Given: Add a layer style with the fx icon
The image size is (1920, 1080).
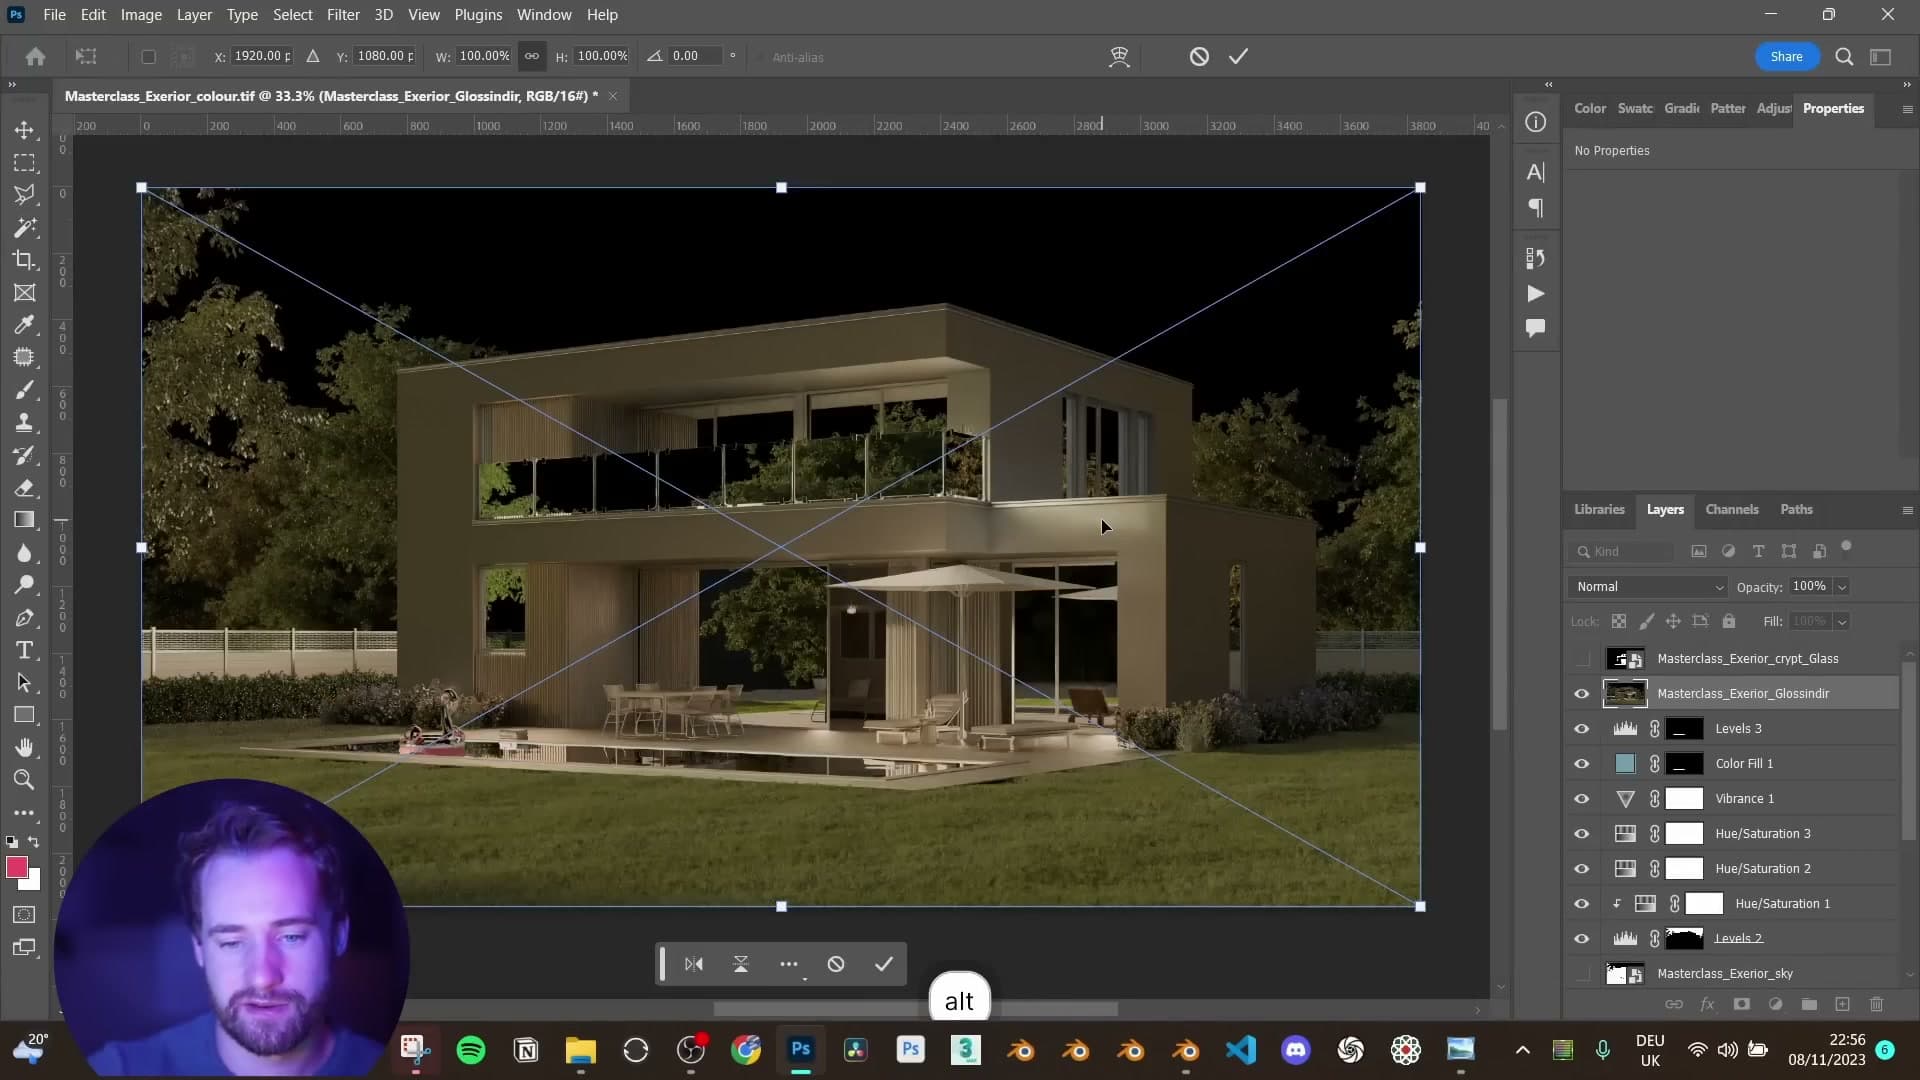Looking at the screenshot, I should point(1708,1004).
